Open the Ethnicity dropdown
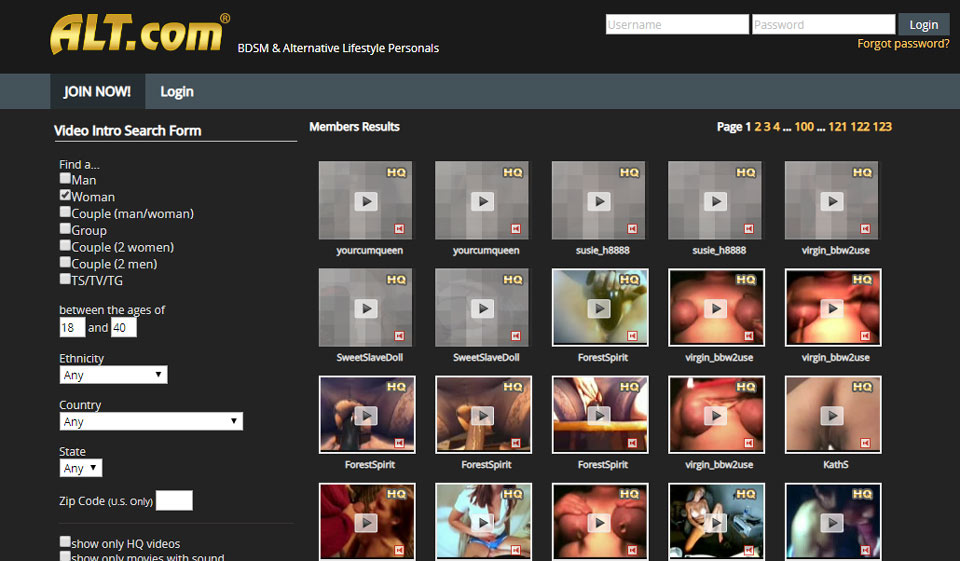 [113, 375]
